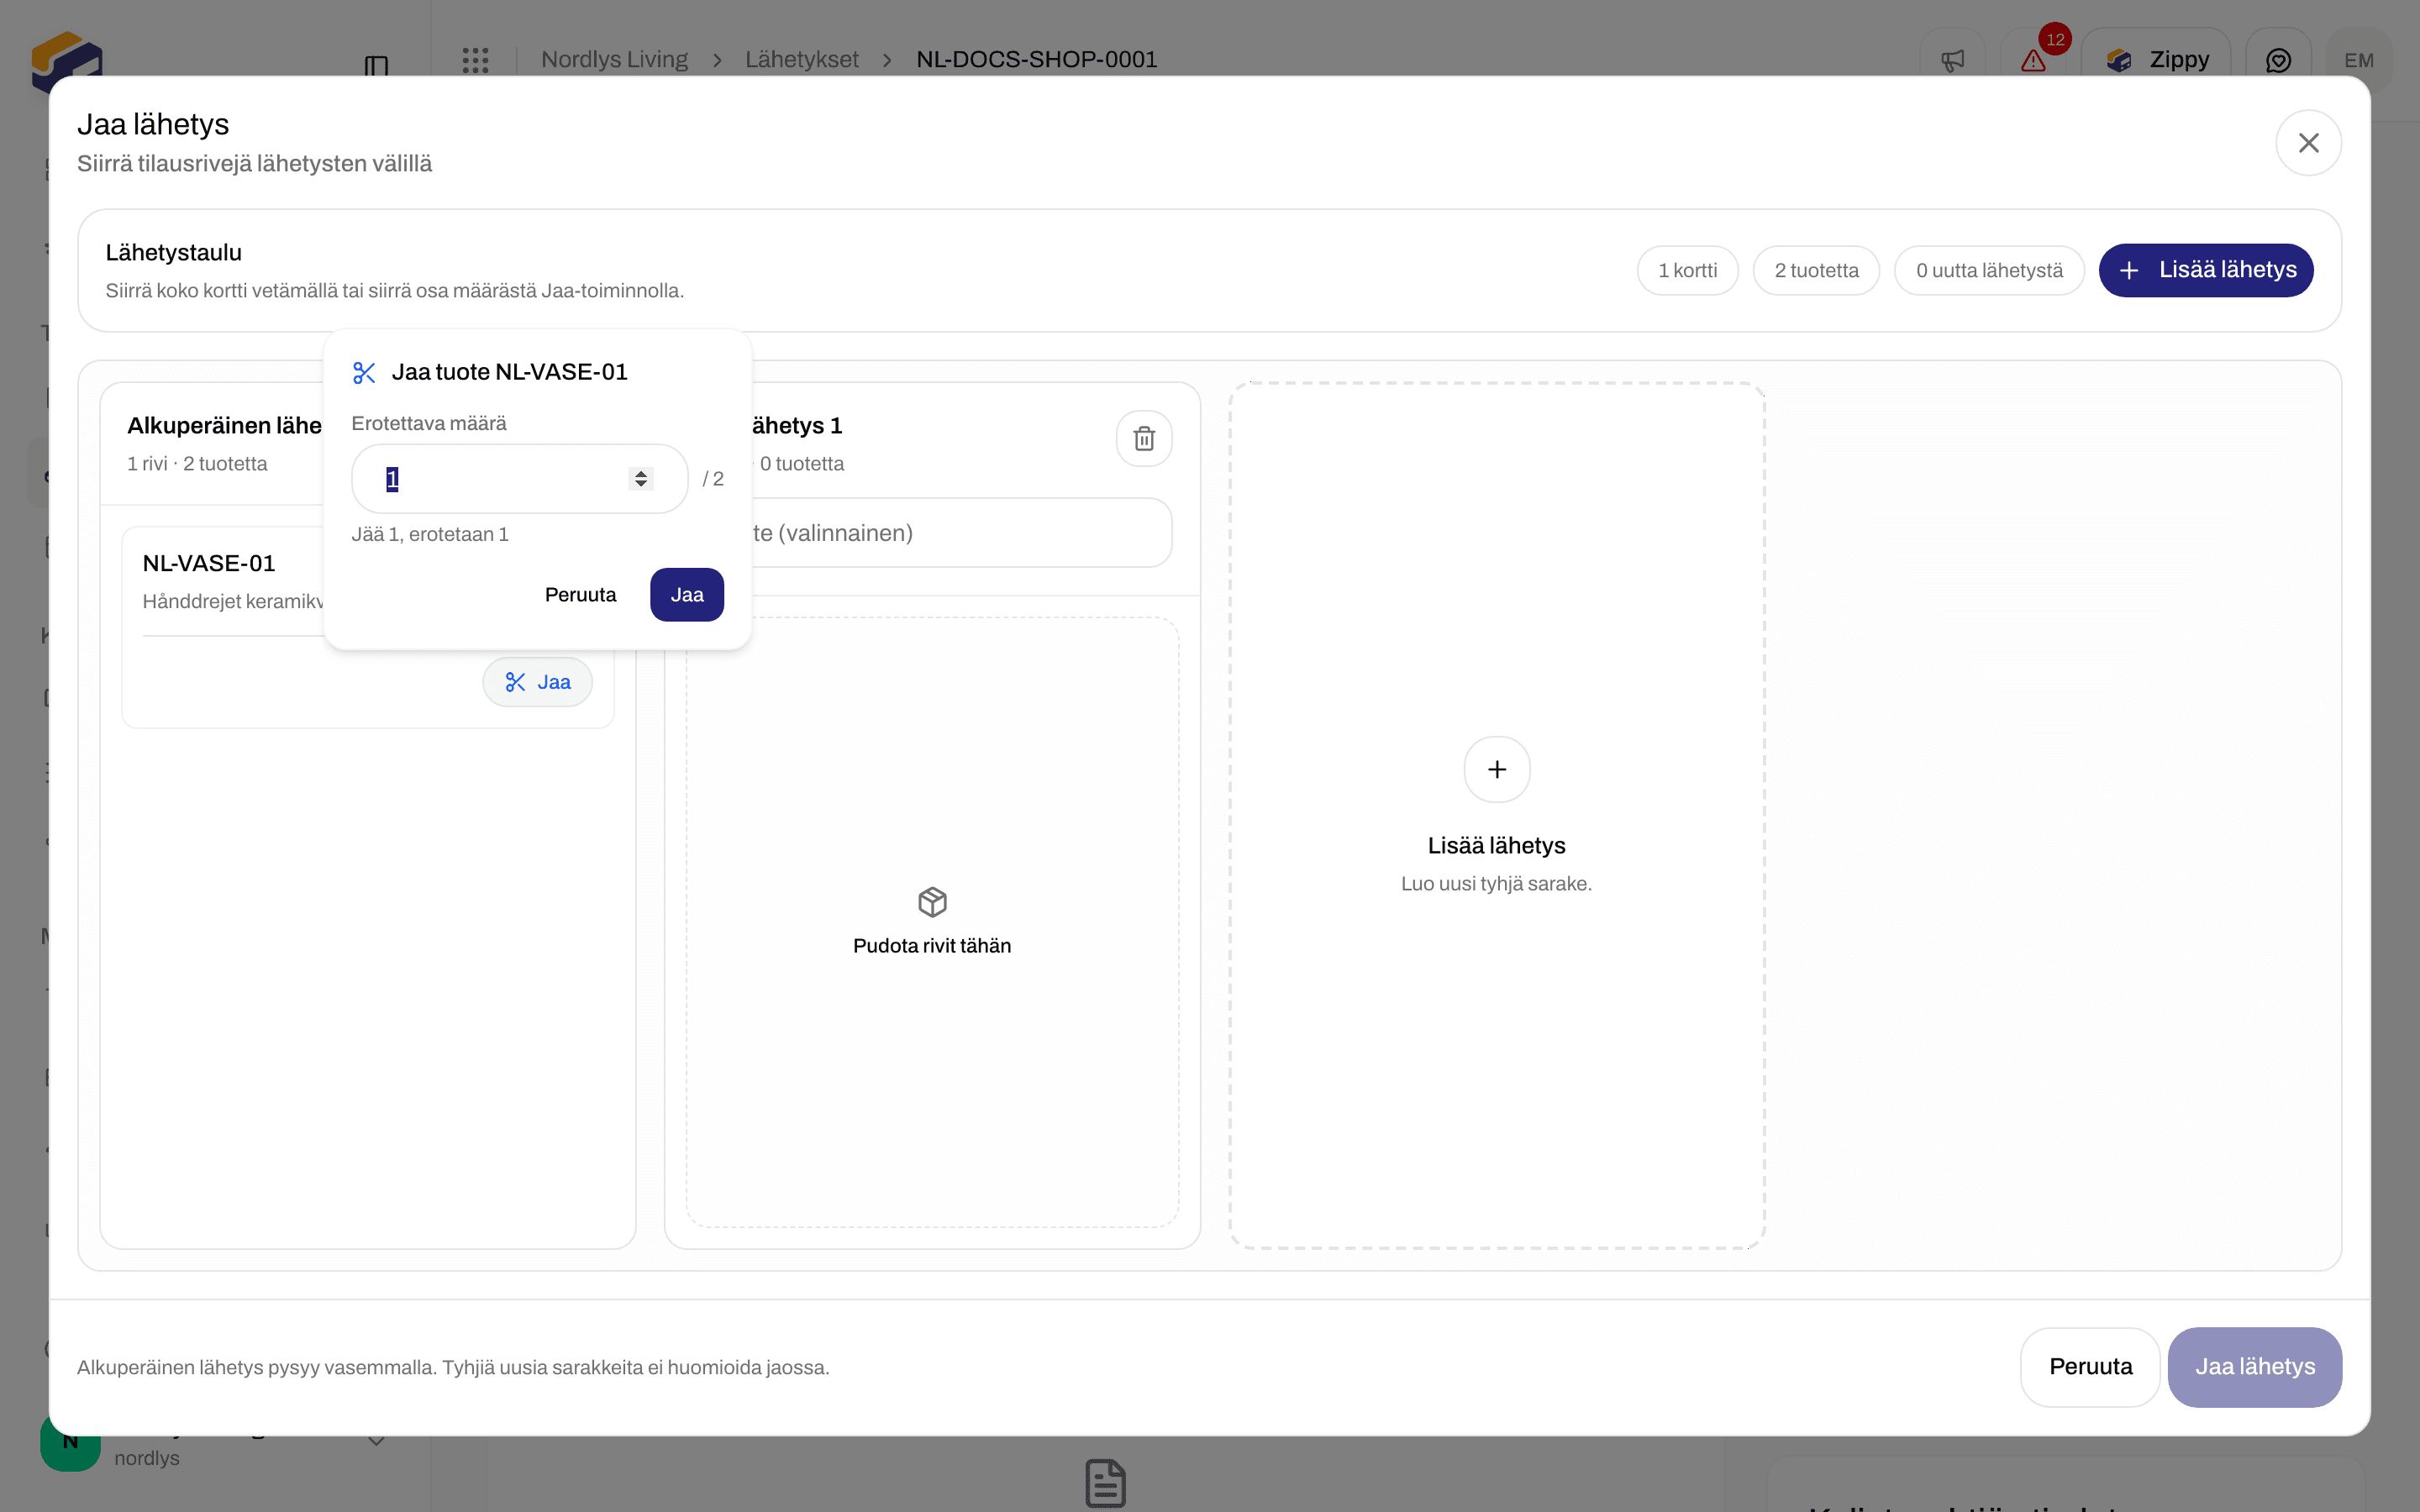This screenshot has height=1512, width=2420.
Task: Open the chat support icon
Action: pos(2278,60)
